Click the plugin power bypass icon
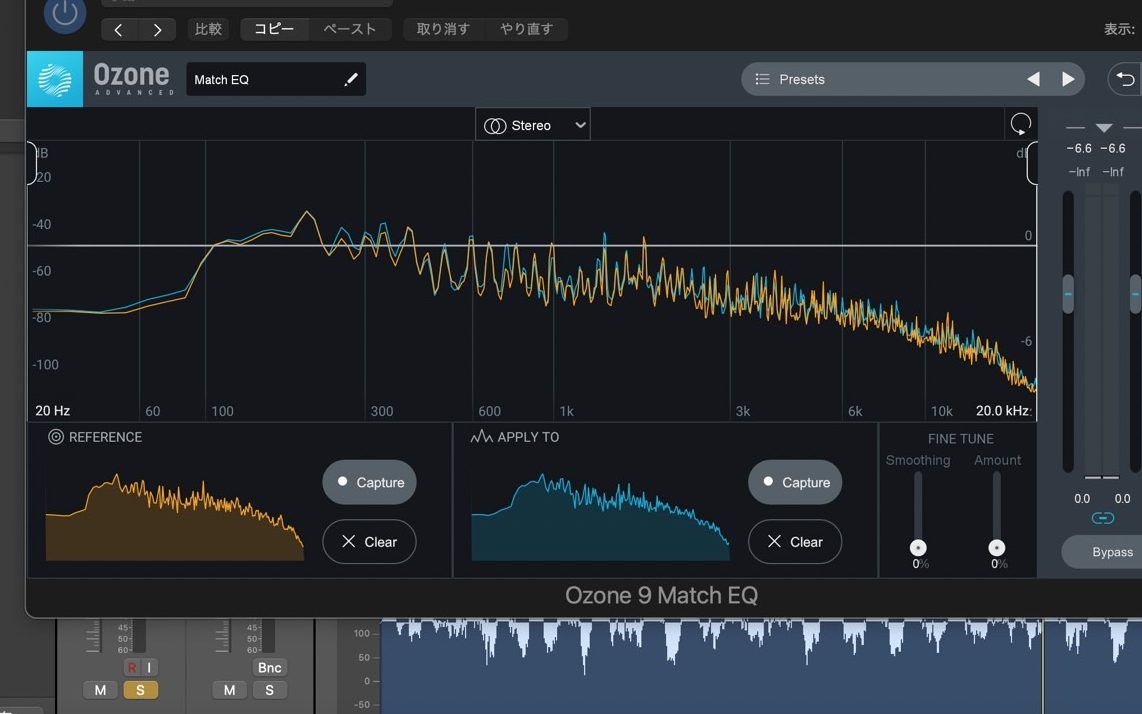Screen dimensions: 1142x714 click(x=64, y=14)
